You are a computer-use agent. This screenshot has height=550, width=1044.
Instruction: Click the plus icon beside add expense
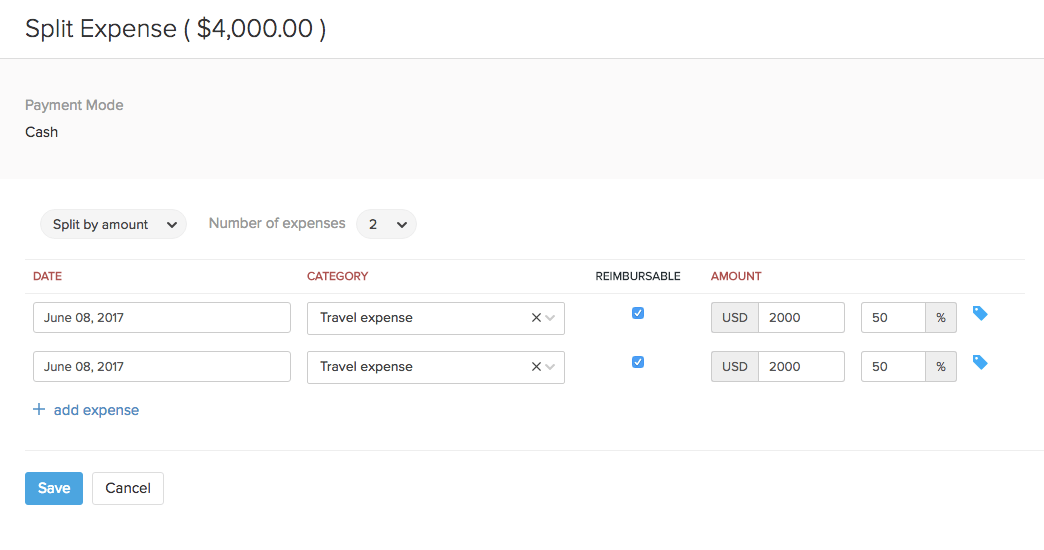coord(39,410)
